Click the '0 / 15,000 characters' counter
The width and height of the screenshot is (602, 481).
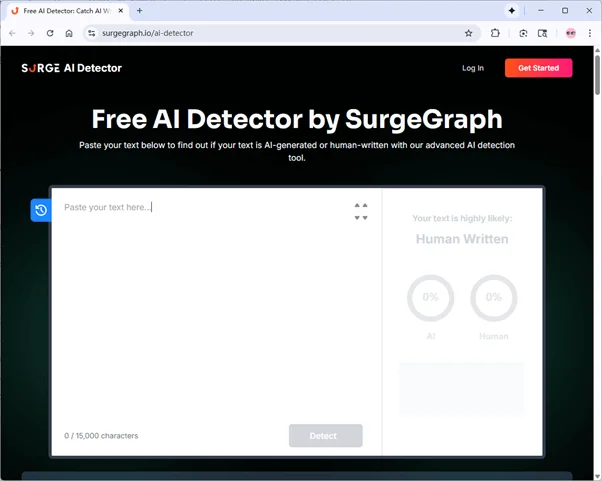[x=101, y=436]
